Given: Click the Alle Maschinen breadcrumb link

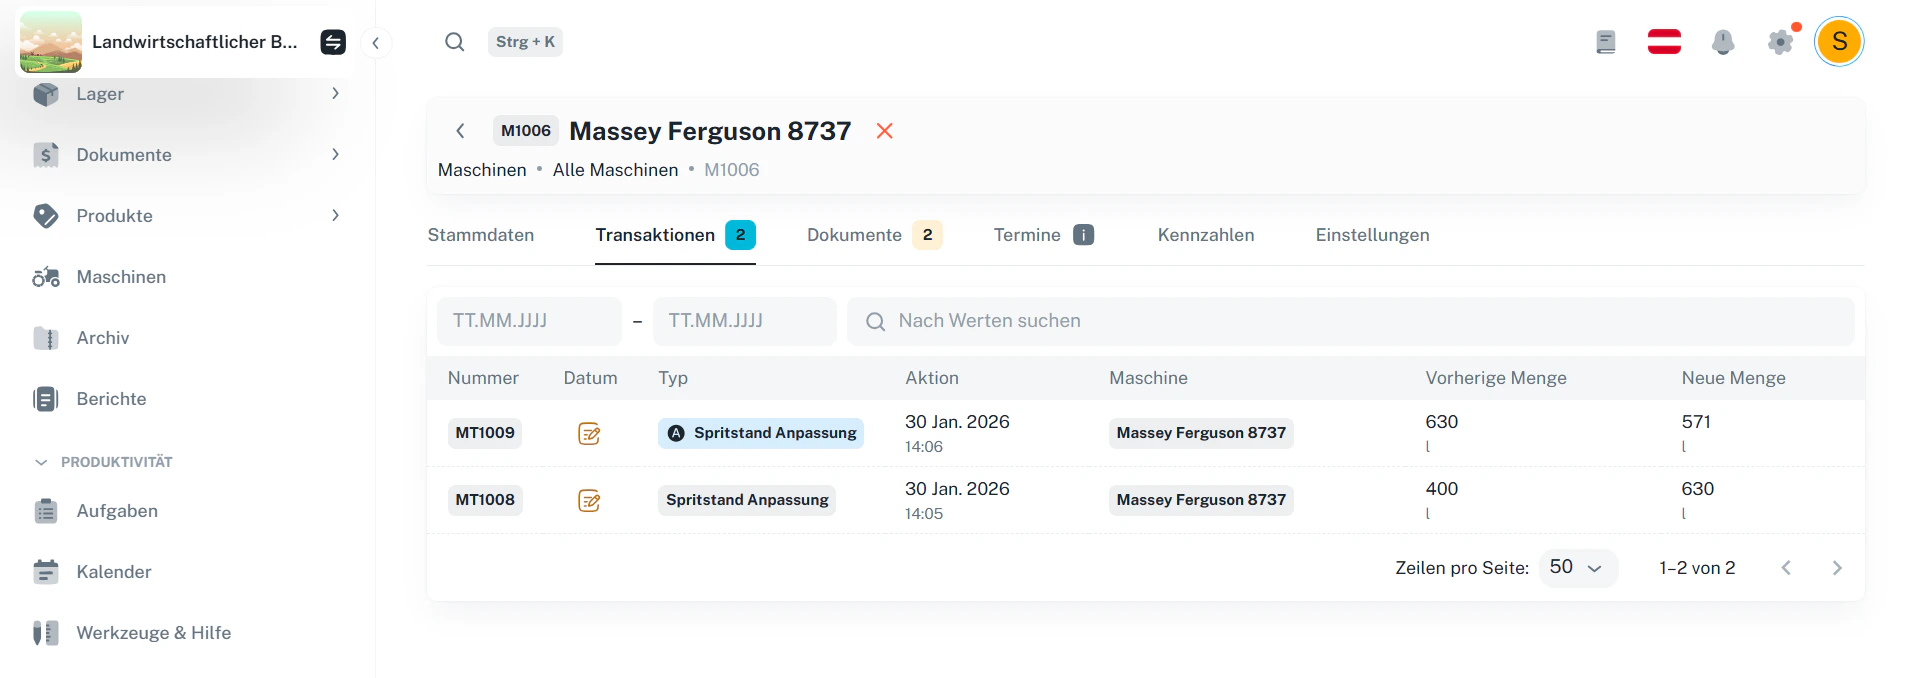Looking at the screenshot, I should pos(615,170).
